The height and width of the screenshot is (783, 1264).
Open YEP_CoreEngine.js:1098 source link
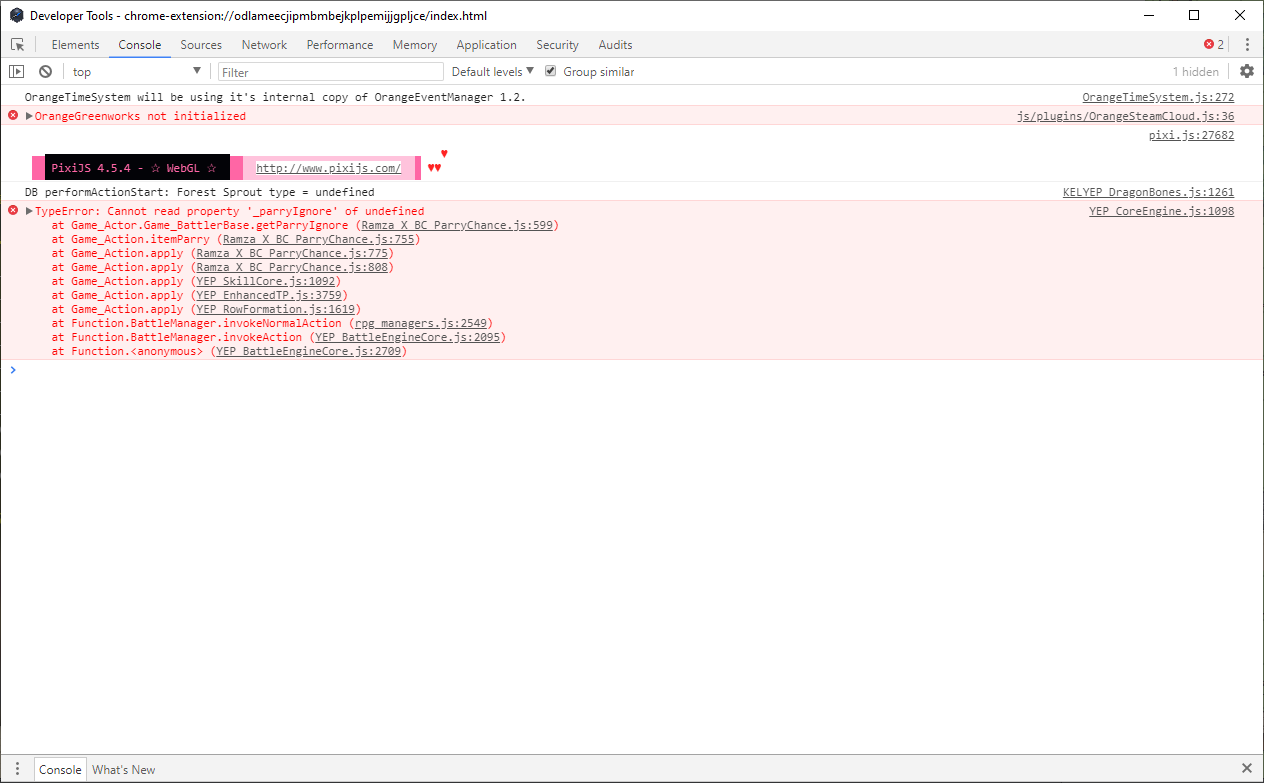[x=1161, y=211]
